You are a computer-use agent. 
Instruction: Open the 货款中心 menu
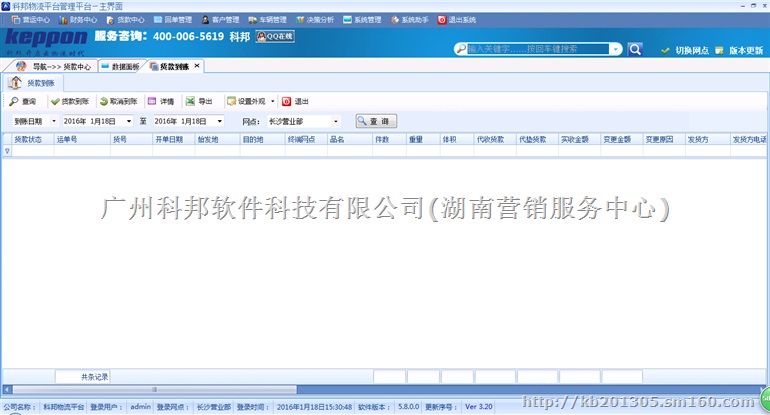125,20
